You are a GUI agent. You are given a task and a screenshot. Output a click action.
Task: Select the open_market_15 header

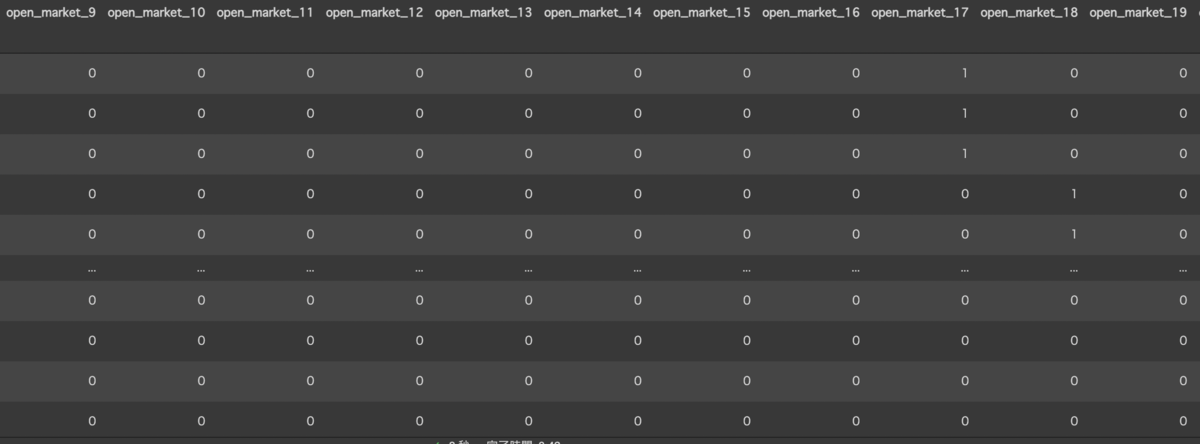click(701, 13)
